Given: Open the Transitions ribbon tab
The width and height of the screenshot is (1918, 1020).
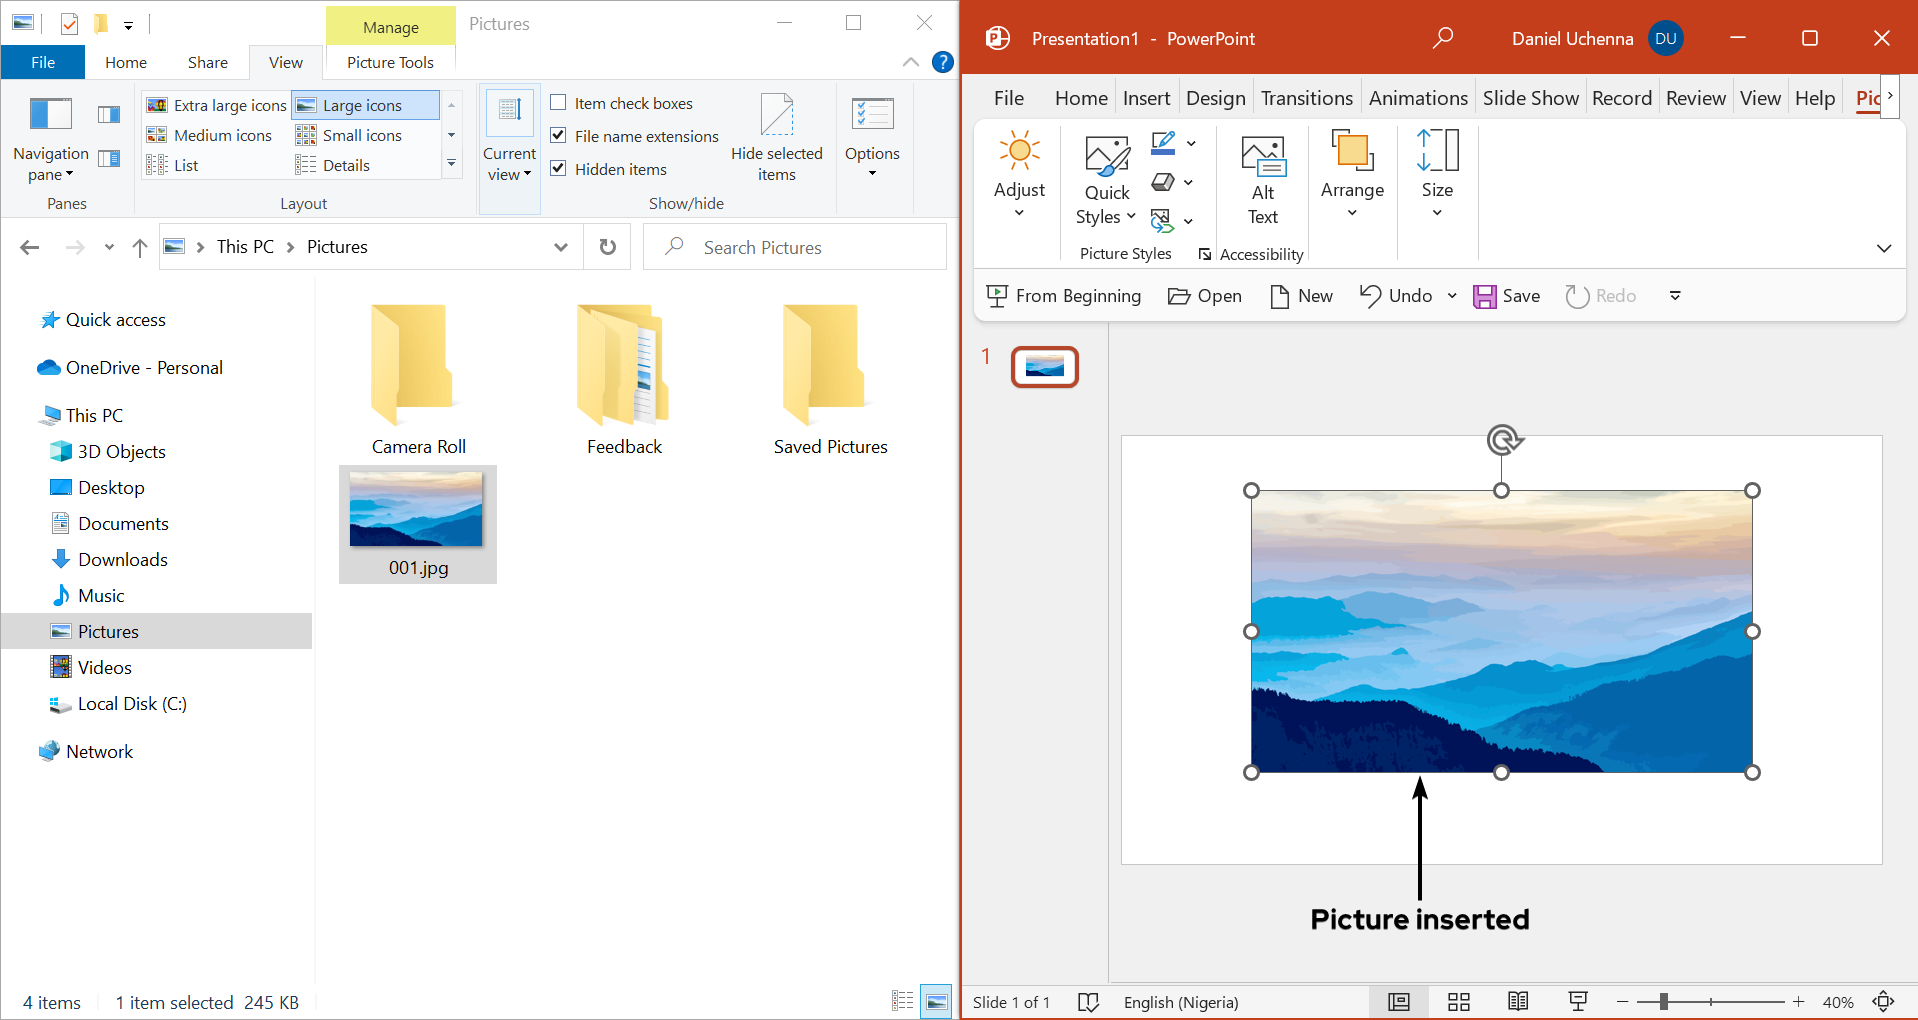Looking at the screenshot, I should pyautogui.click(x=1306, y=98).
